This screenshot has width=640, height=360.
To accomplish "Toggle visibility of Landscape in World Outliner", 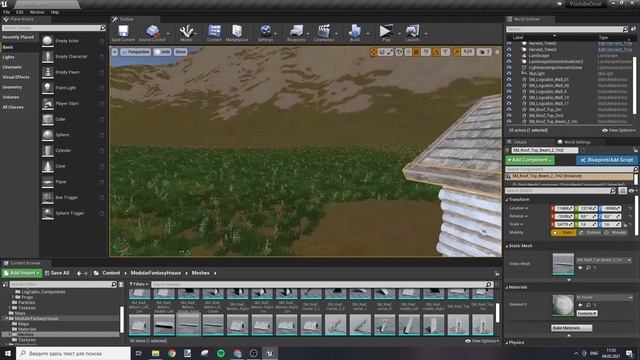I will [509, 56].
